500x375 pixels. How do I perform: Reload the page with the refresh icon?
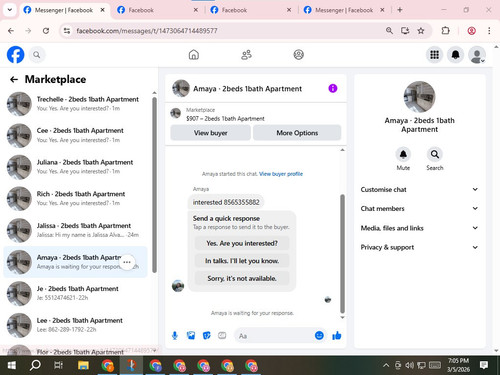tap(46, 31)
